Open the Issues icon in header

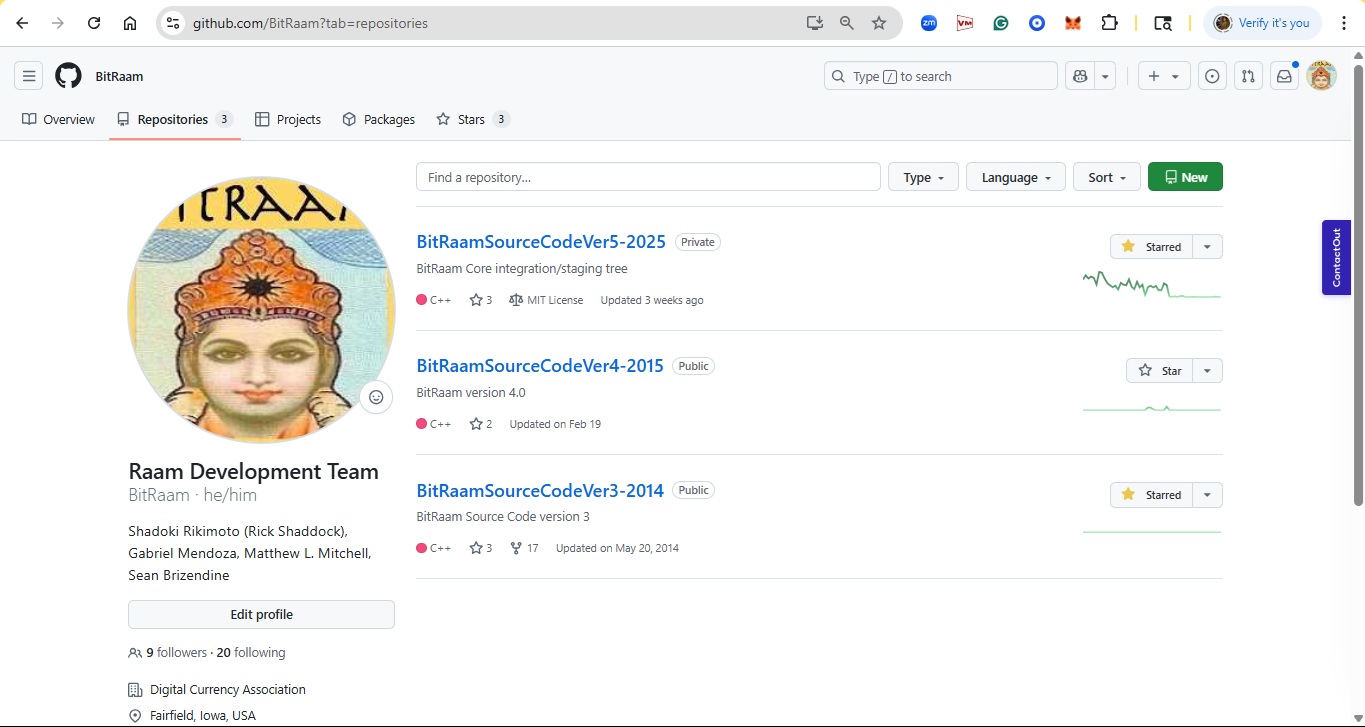1212,76
